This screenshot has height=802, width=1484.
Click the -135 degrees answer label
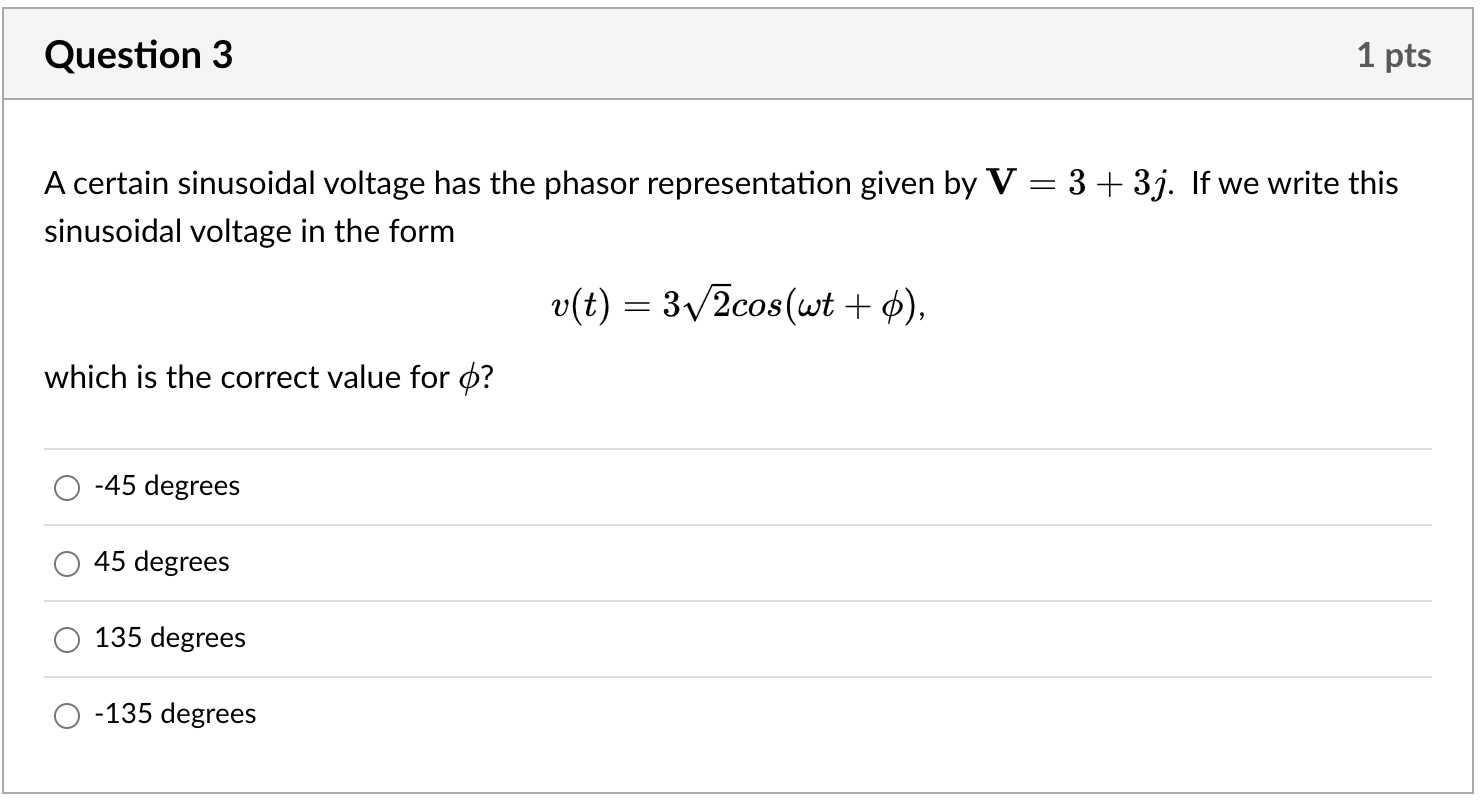coord(175,714)
